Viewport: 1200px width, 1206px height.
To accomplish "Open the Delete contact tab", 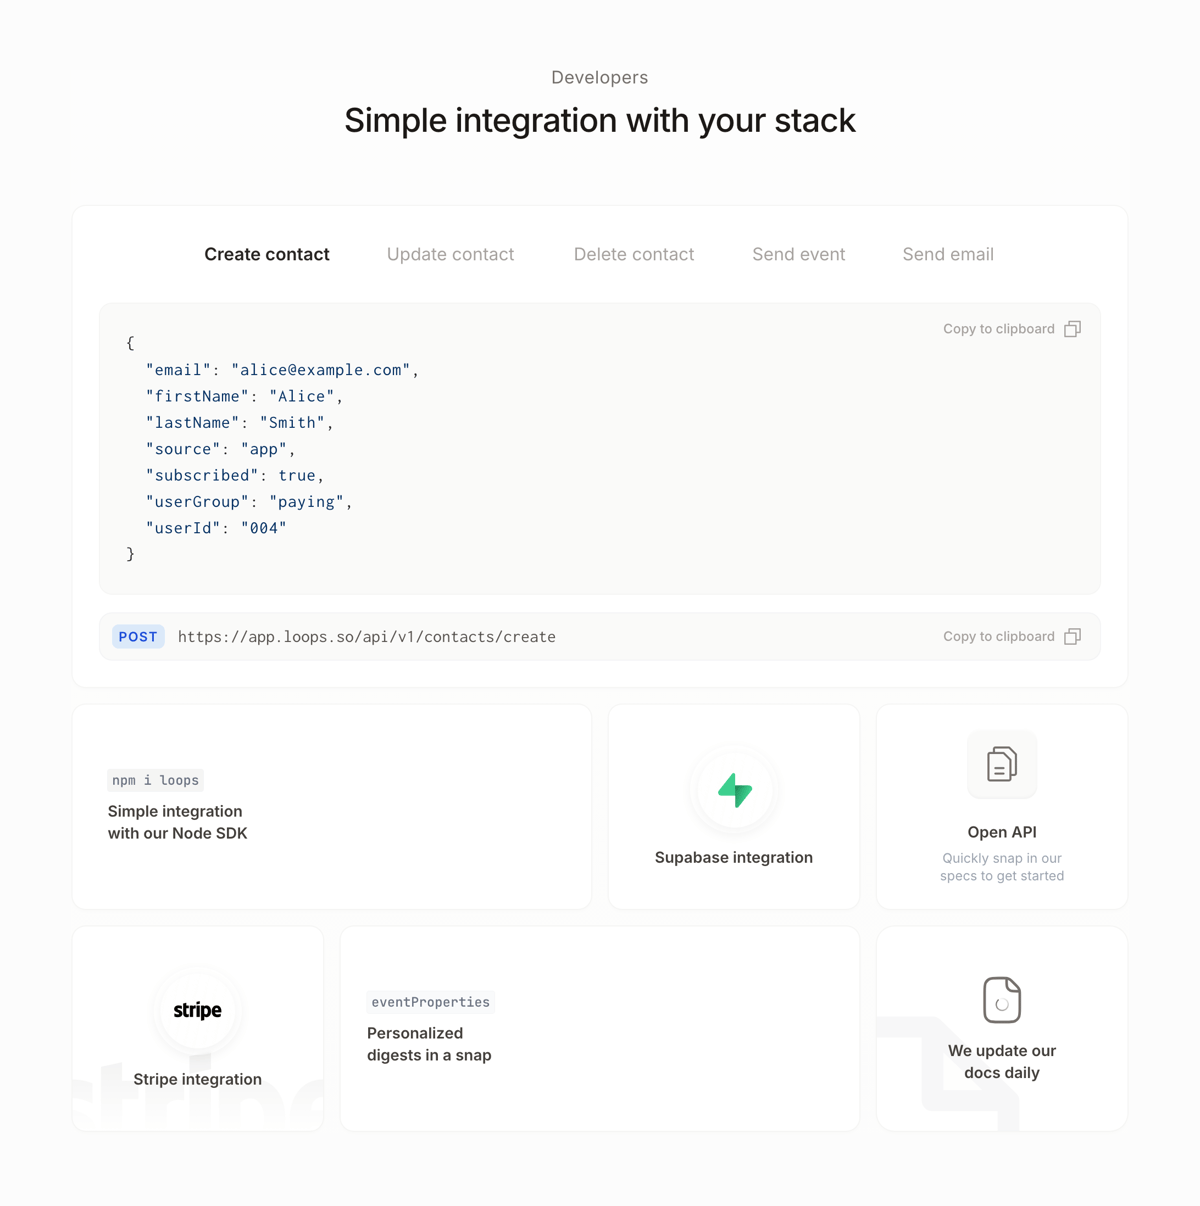I will [x=633, y=254].
